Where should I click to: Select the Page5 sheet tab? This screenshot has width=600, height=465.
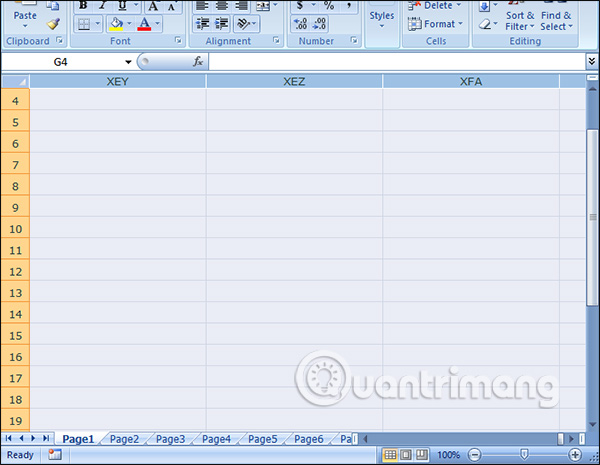coord(262,439)
